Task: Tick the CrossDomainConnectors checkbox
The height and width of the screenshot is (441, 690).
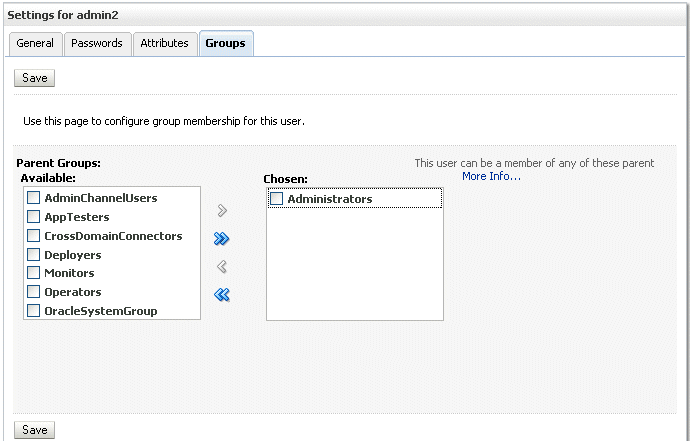Action: point(33,235)
